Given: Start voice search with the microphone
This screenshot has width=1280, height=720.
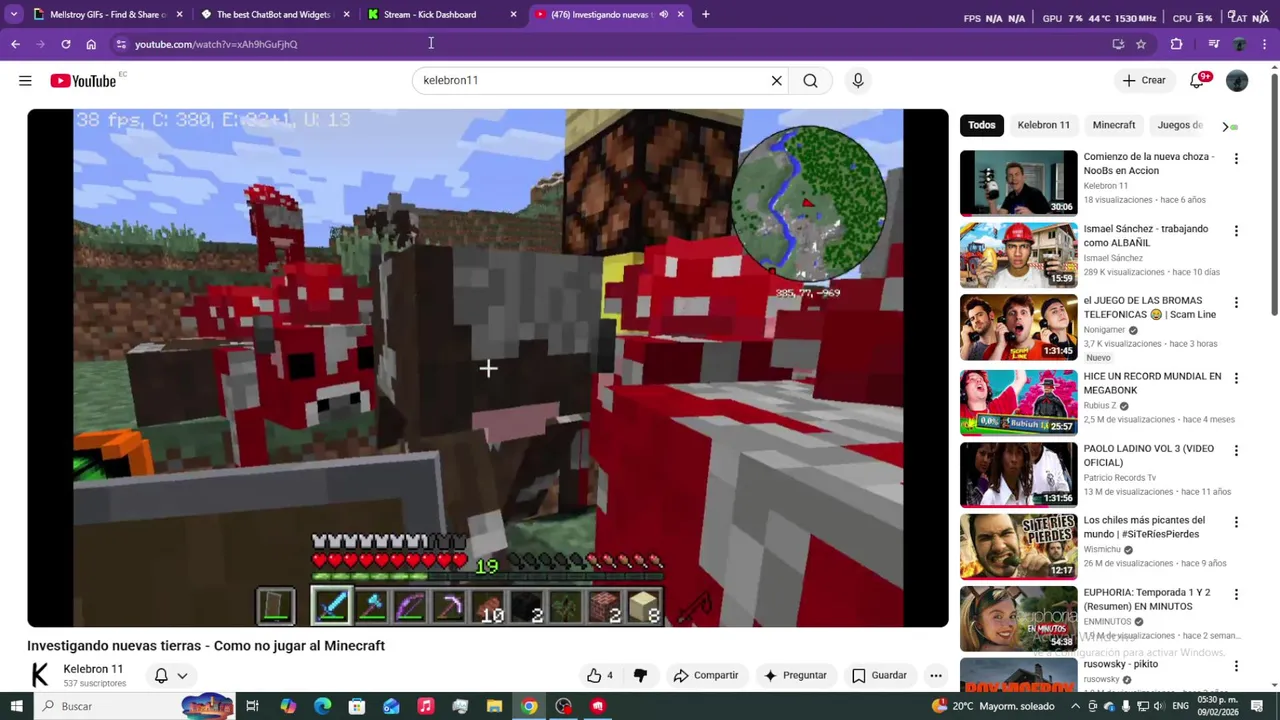Looking at the screenshot, I should 858,80.
